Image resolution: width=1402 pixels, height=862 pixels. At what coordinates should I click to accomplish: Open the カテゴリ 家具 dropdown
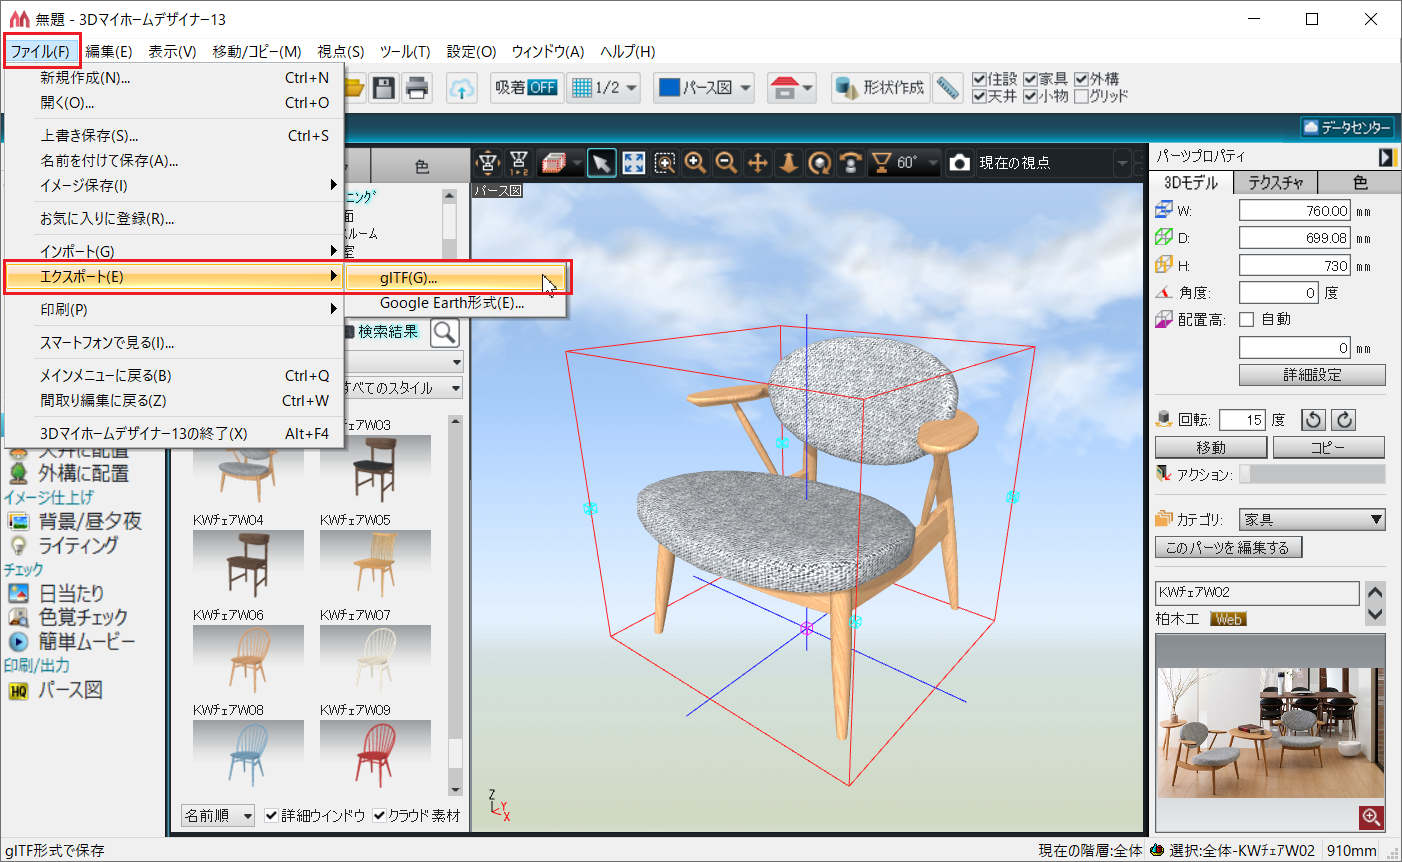[x=1312, y=520]
